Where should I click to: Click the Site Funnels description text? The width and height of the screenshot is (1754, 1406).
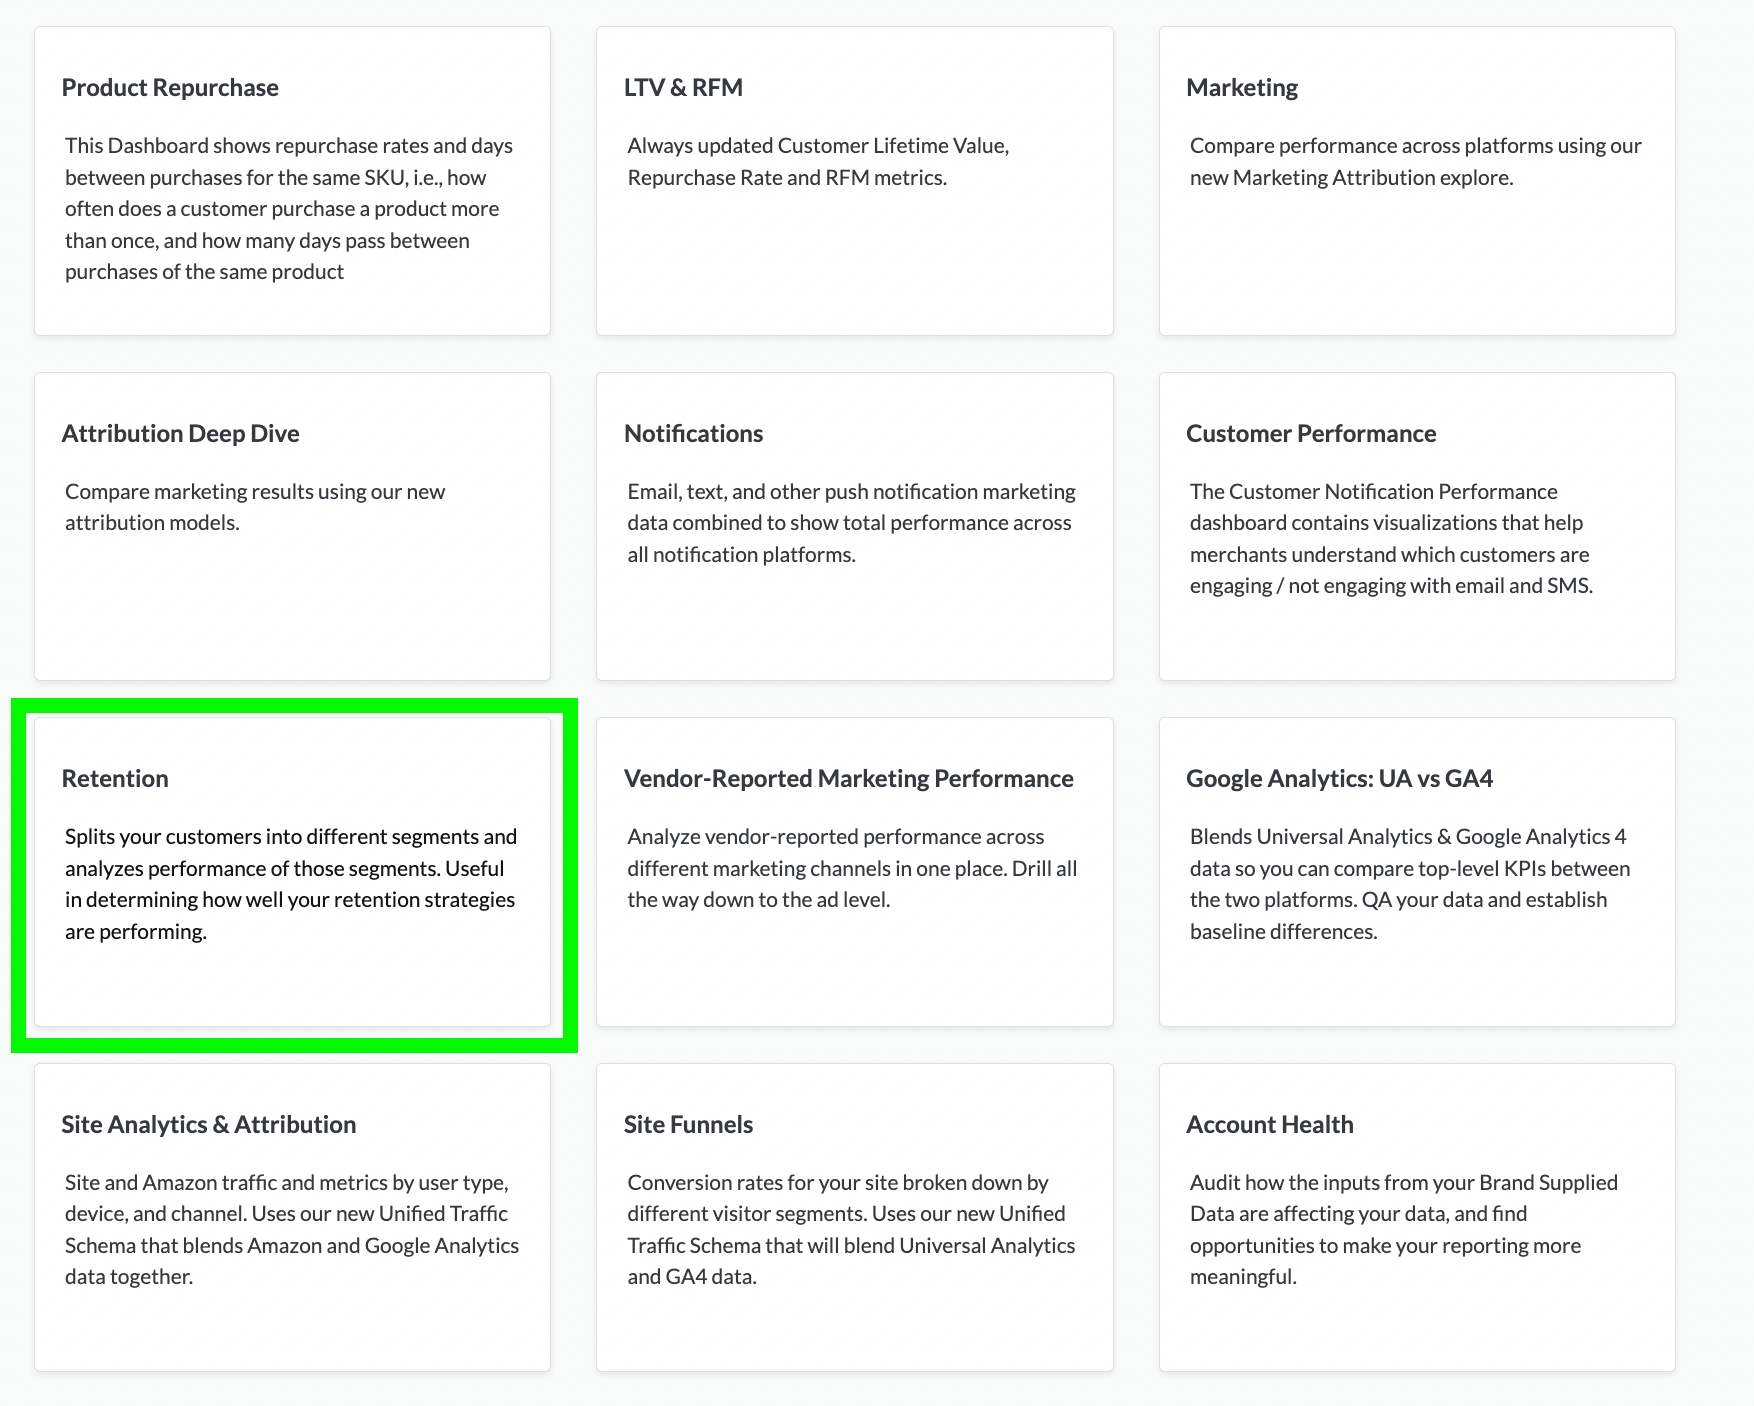[x=850, y=1229]
